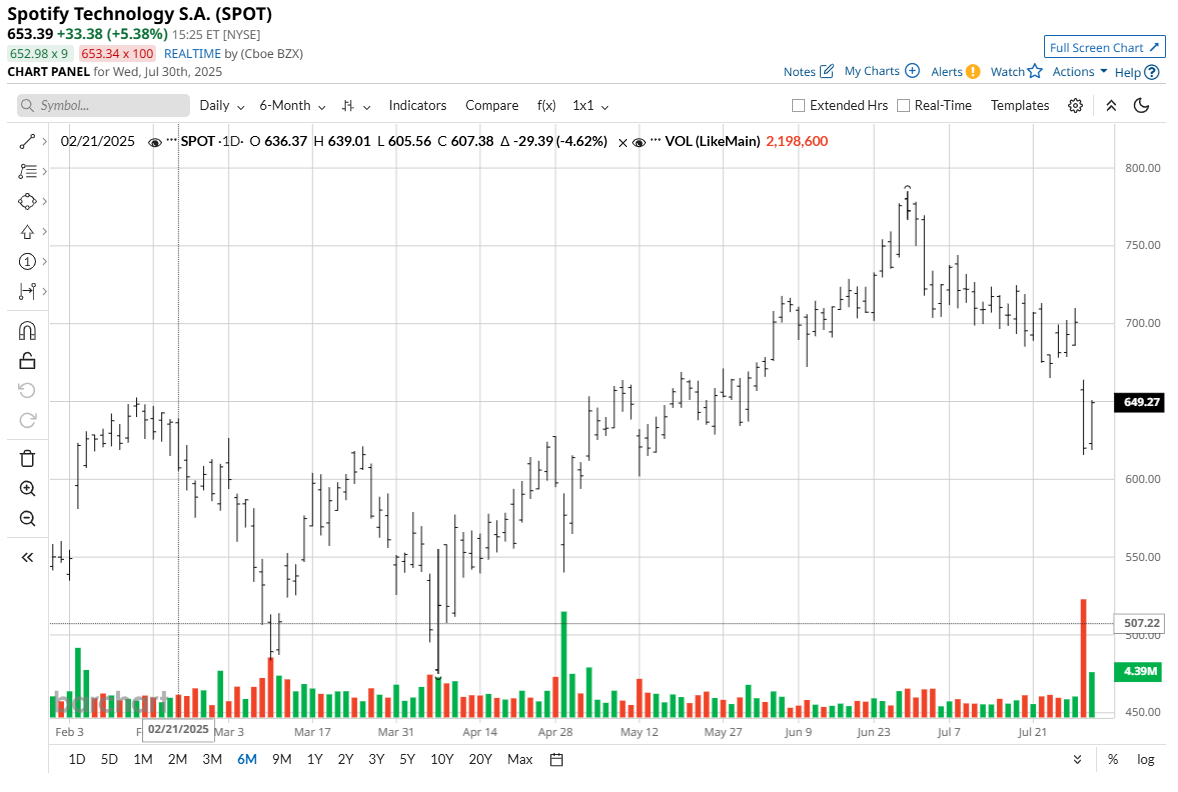Toggle log scale button
1178x792 pixels.
[x=1145, y=760]
